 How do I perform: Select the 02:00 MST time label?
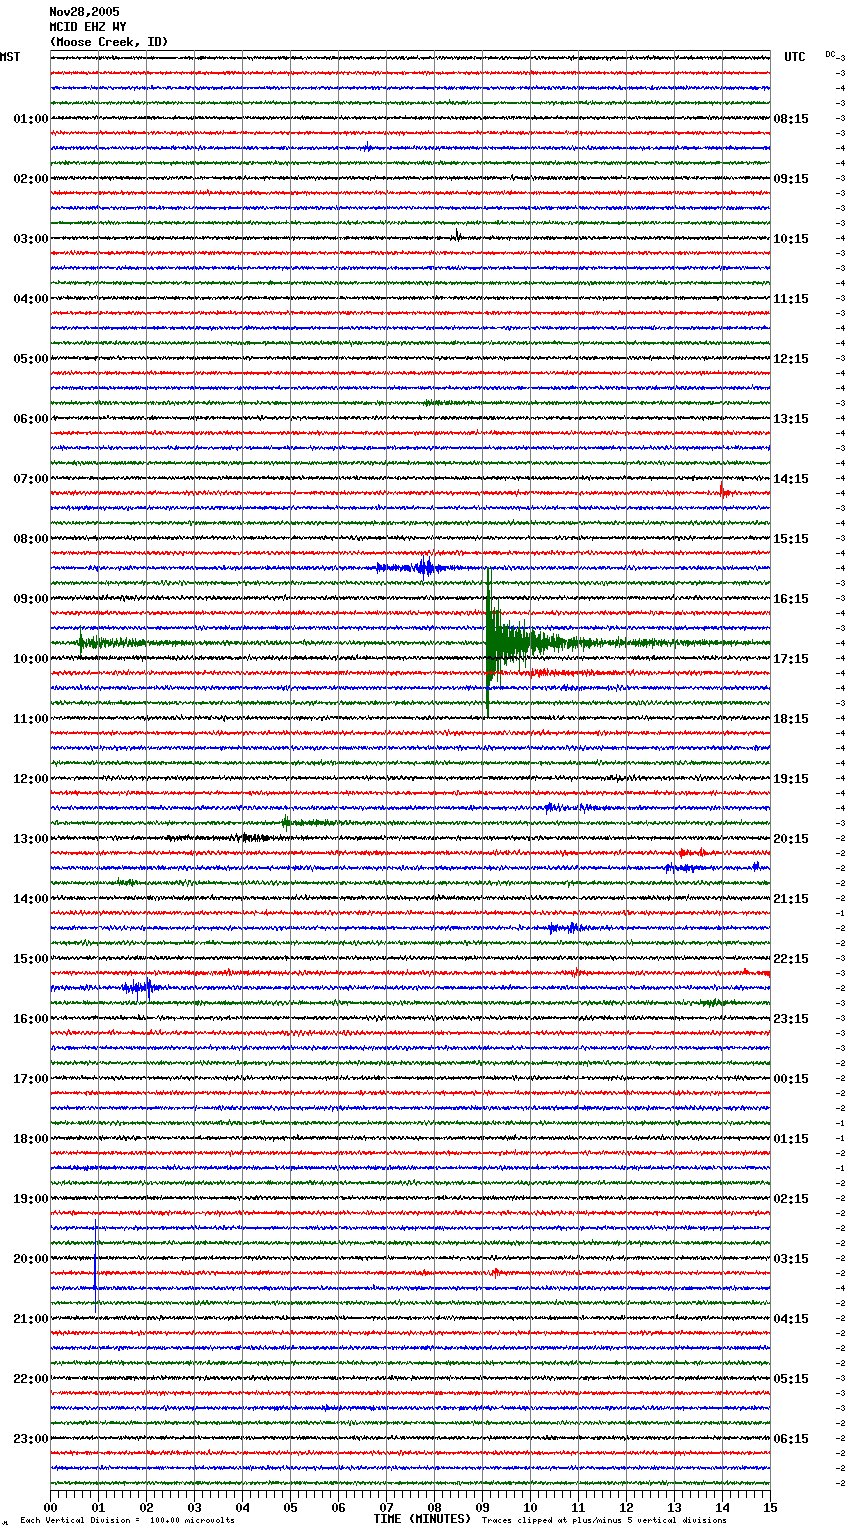(31, 179)
